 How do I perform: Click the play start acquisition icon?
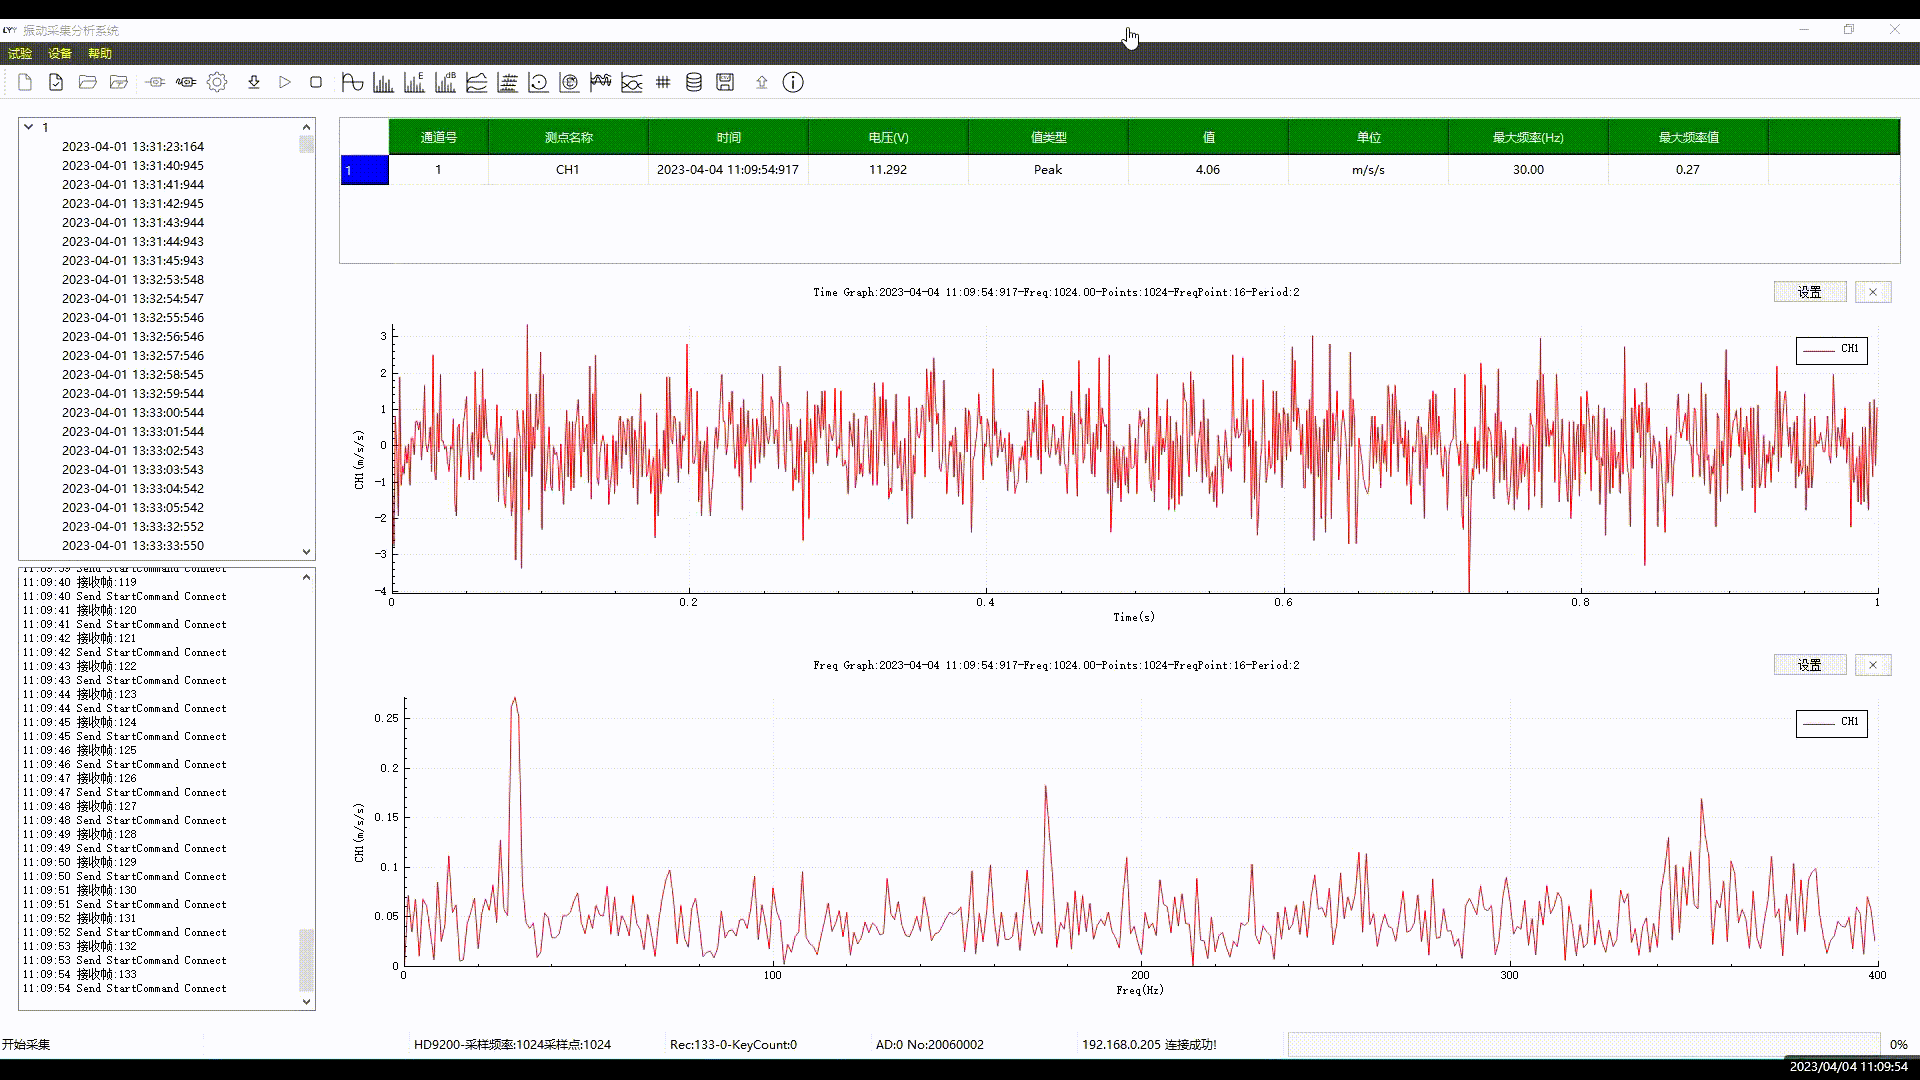[x=285, y=83]
